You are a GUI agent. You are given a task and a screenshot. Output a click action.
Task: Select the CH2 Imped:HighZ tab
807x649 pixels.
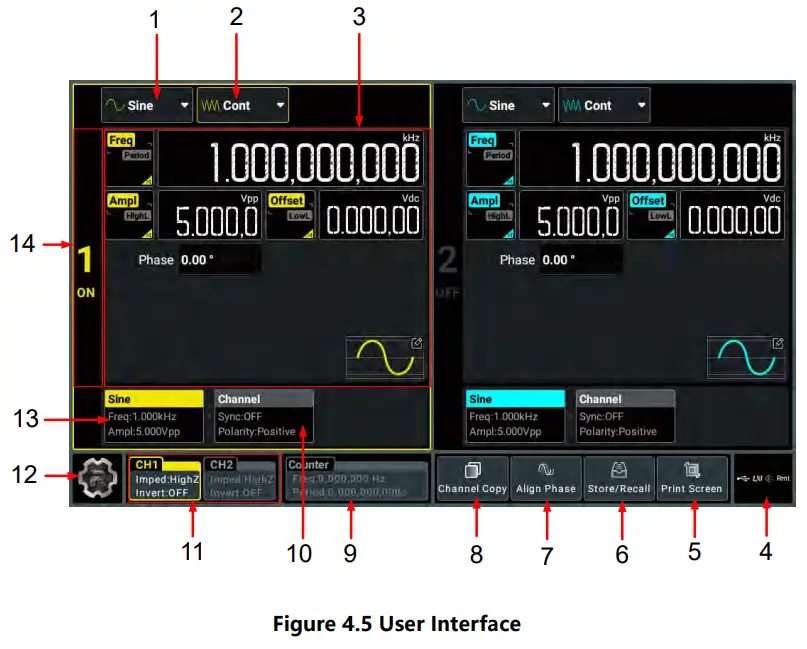240,479
